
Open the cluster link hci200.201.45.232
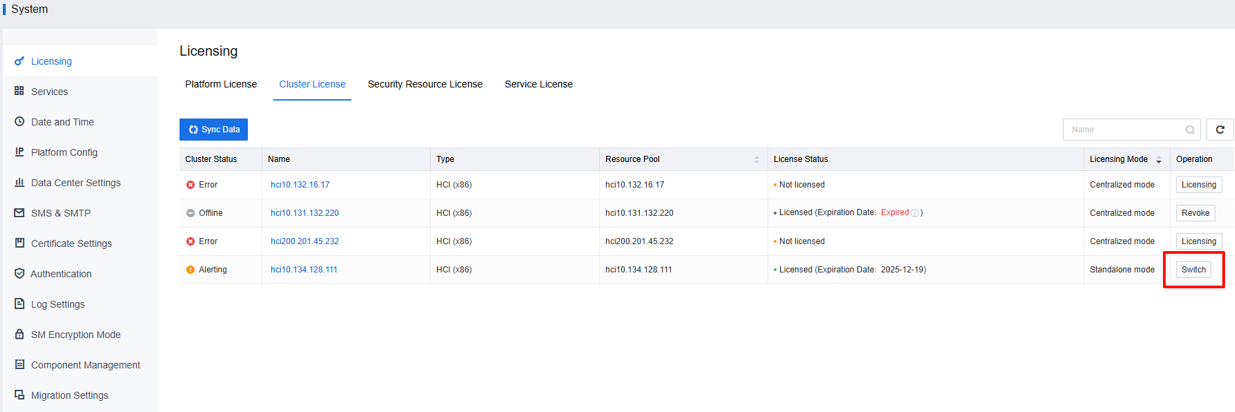click(x=305, y=241)
